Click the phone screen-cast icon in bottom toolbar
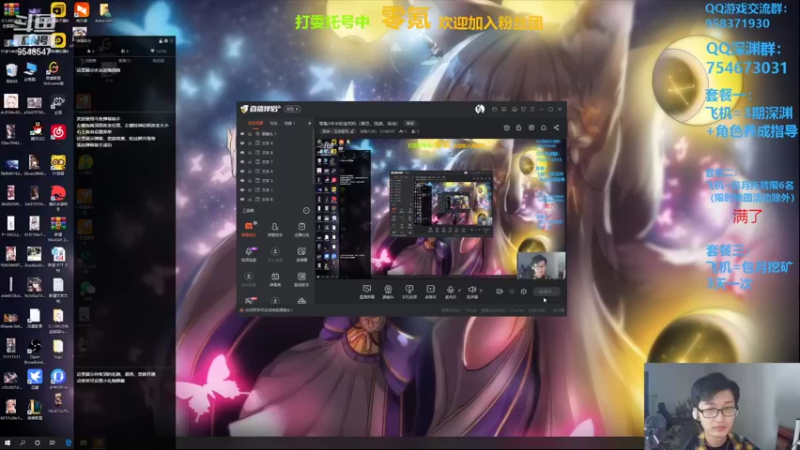Screen dimensions: 800x450 click(409, 289)
